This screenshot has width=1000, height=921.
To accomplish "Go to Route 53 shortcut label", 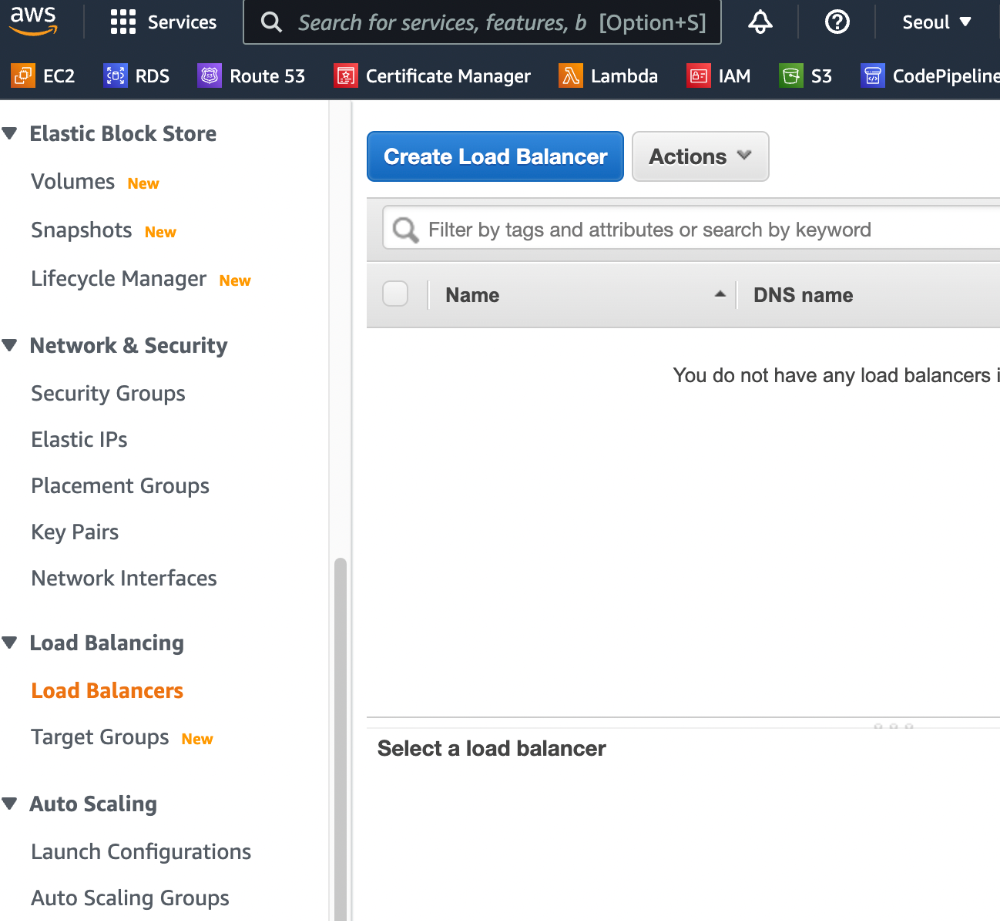I will pyautogui.click(x=267, y=76).
